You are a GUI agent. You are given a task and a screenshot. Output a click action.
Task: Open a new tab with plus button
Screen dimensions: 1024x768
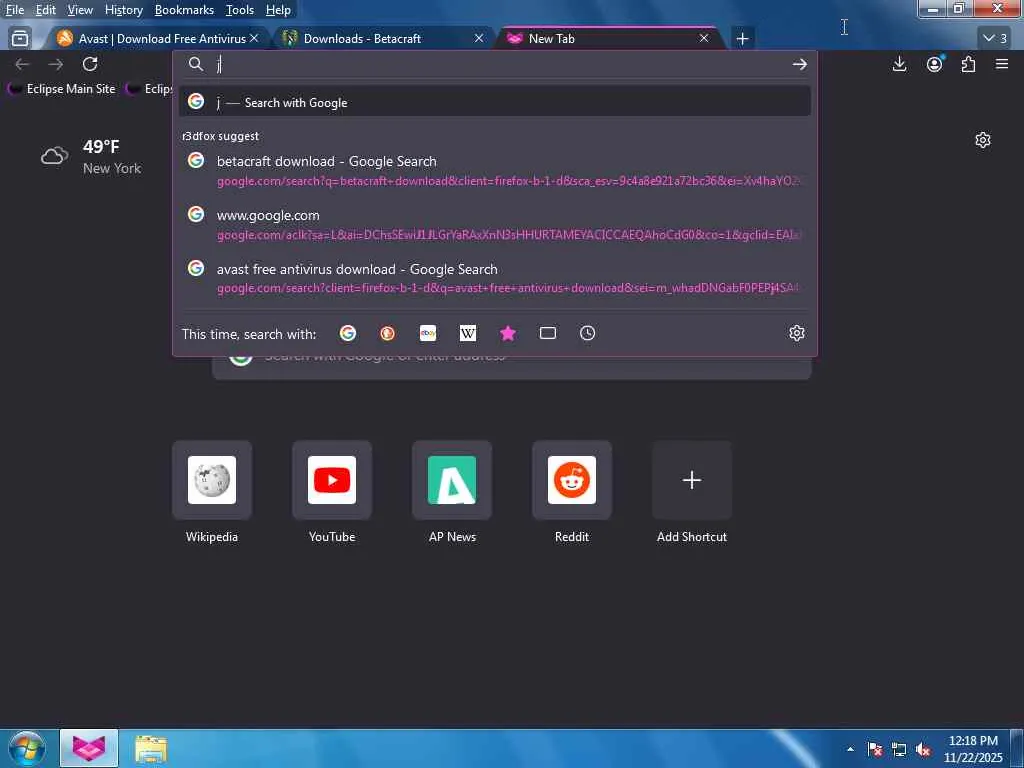[742, 39]
